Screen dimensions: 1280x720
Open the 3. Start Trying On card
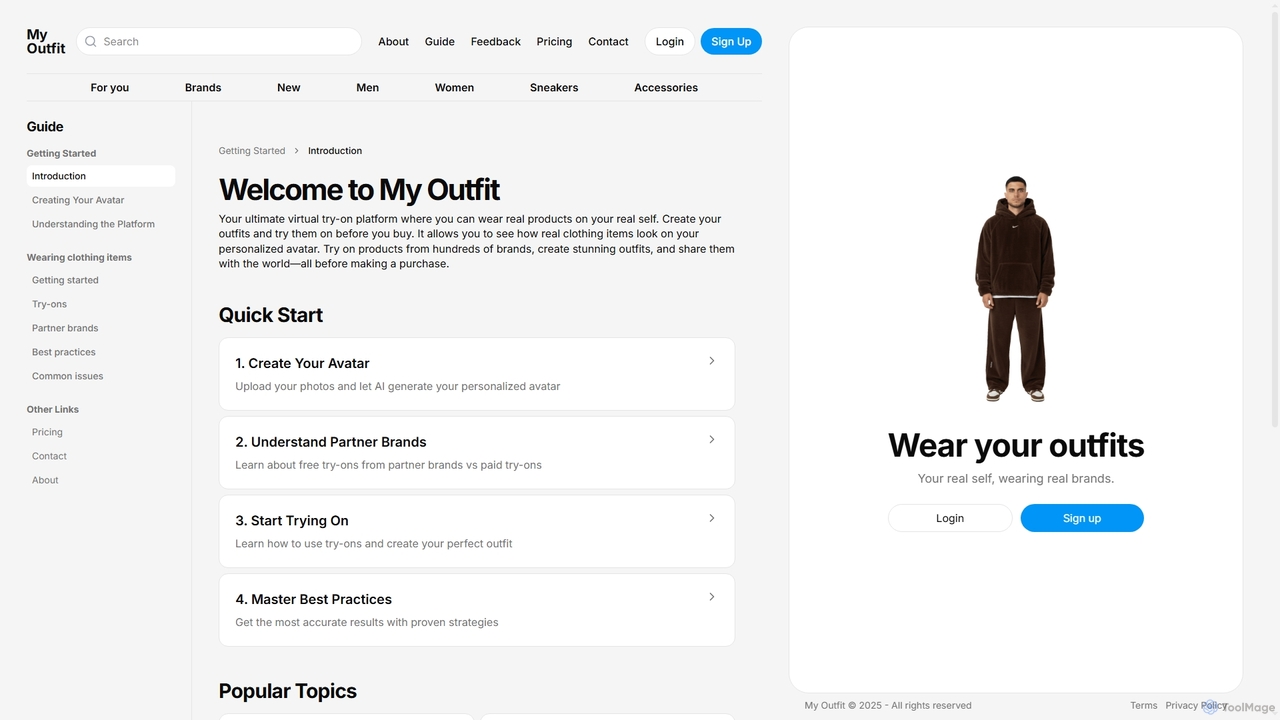(x=477, y=531)
